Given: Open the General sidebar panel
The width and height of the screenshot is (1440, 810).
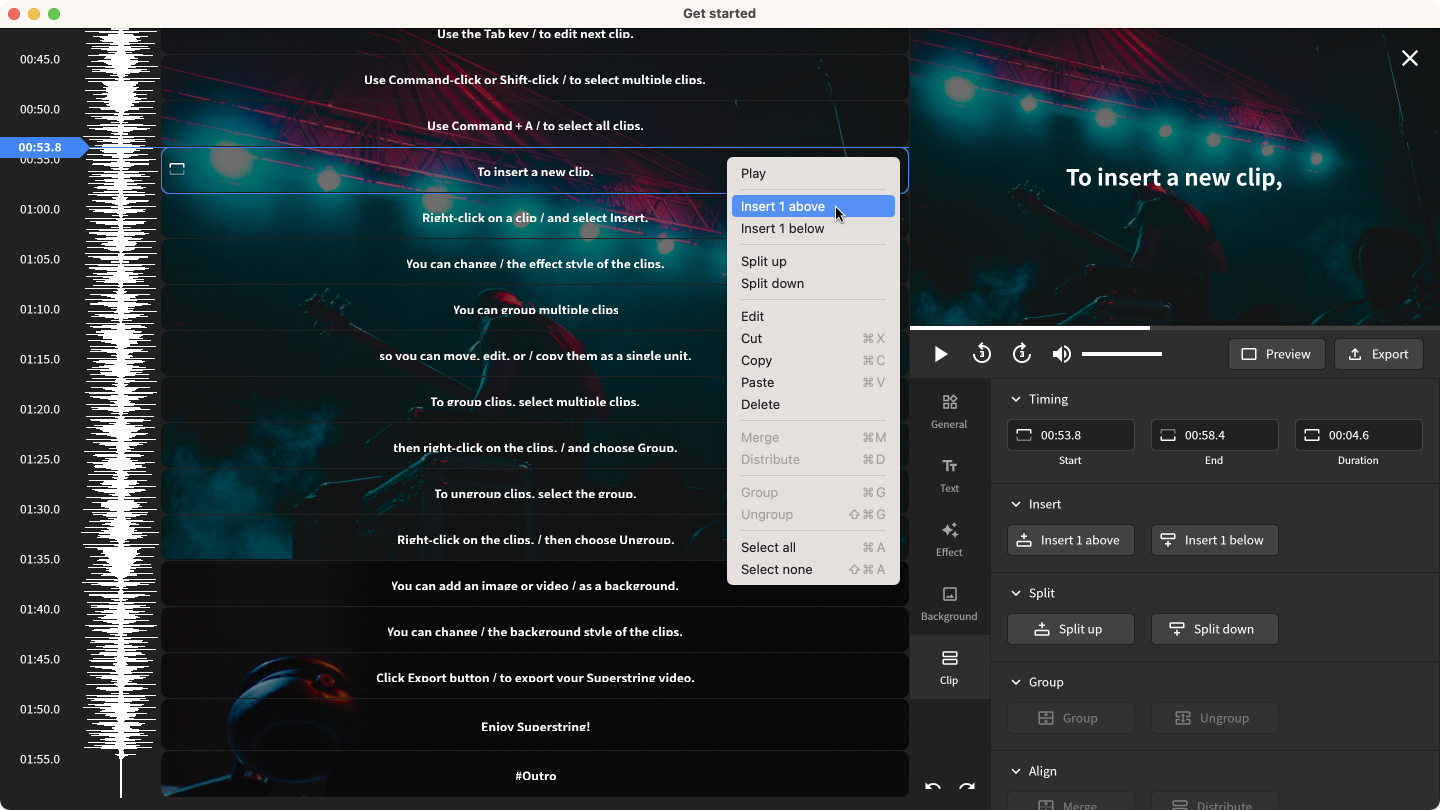Looking at the screenshot, I should [949, 410].
